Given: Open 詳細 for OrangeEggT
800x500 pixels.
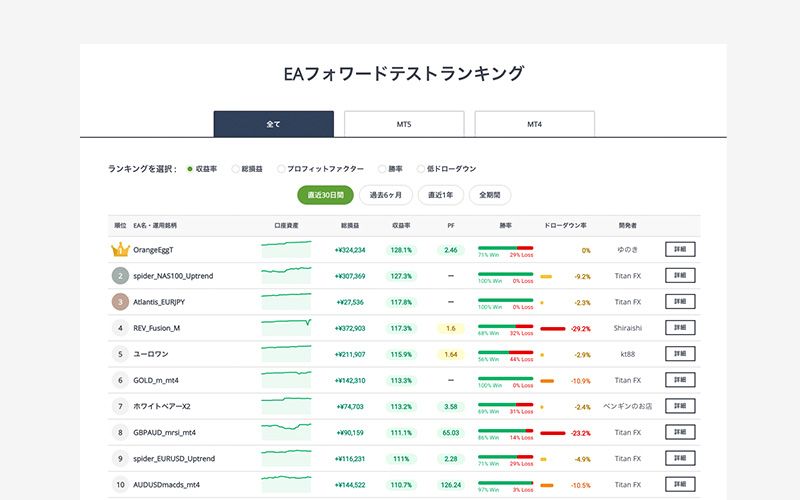Looking at the screenshot, I should pyautogui.click(x=679, y=250).
